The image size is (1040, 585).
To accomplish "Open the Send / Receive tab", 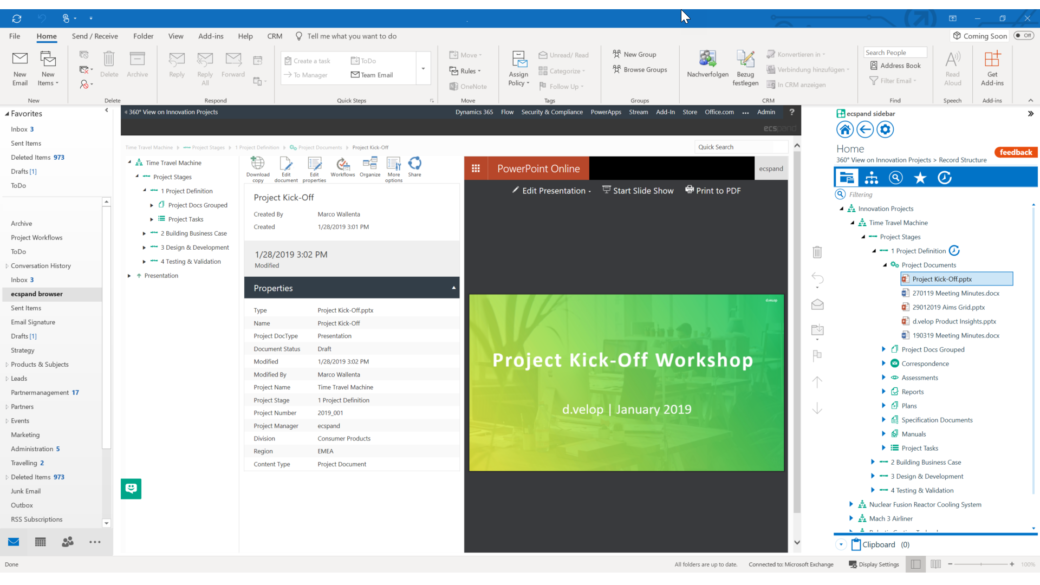I will click(x=95, y=36).
